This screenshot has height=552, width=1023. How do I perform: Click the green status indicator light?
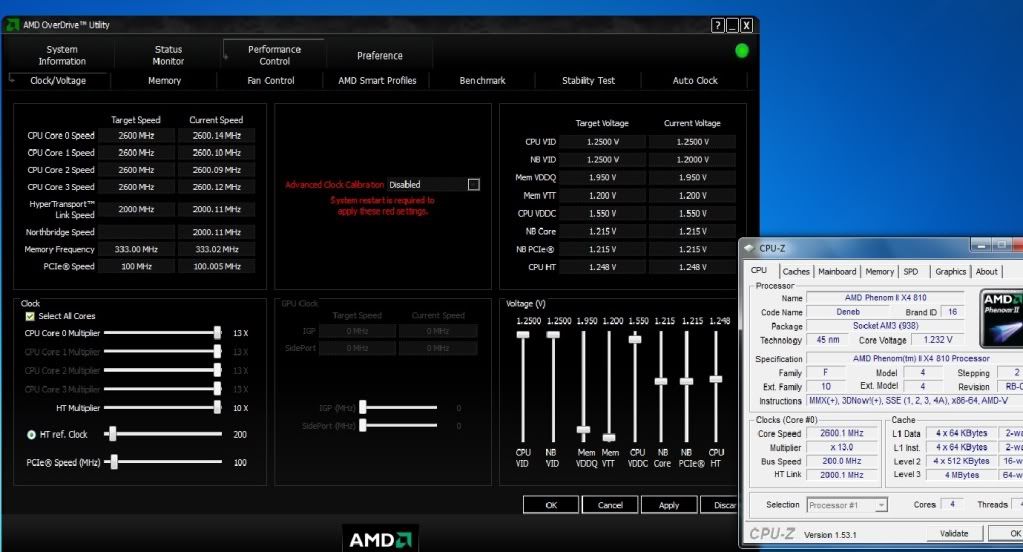click(742, 50)
